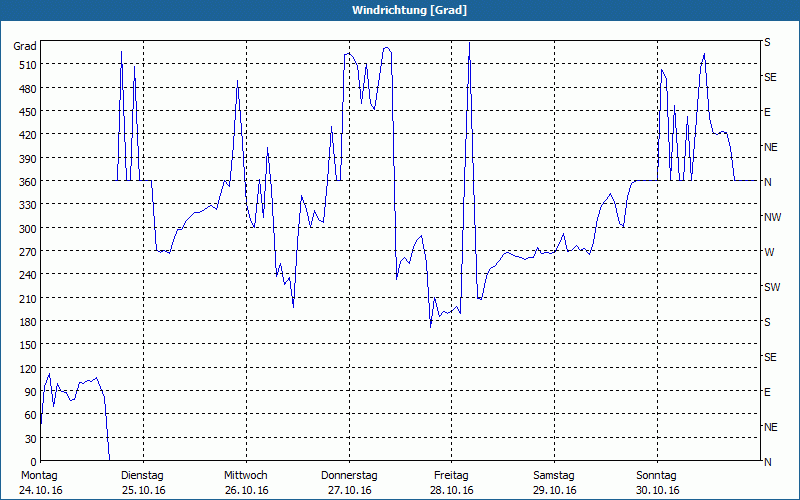Click the SW compass label on right axis

[772, 287]
